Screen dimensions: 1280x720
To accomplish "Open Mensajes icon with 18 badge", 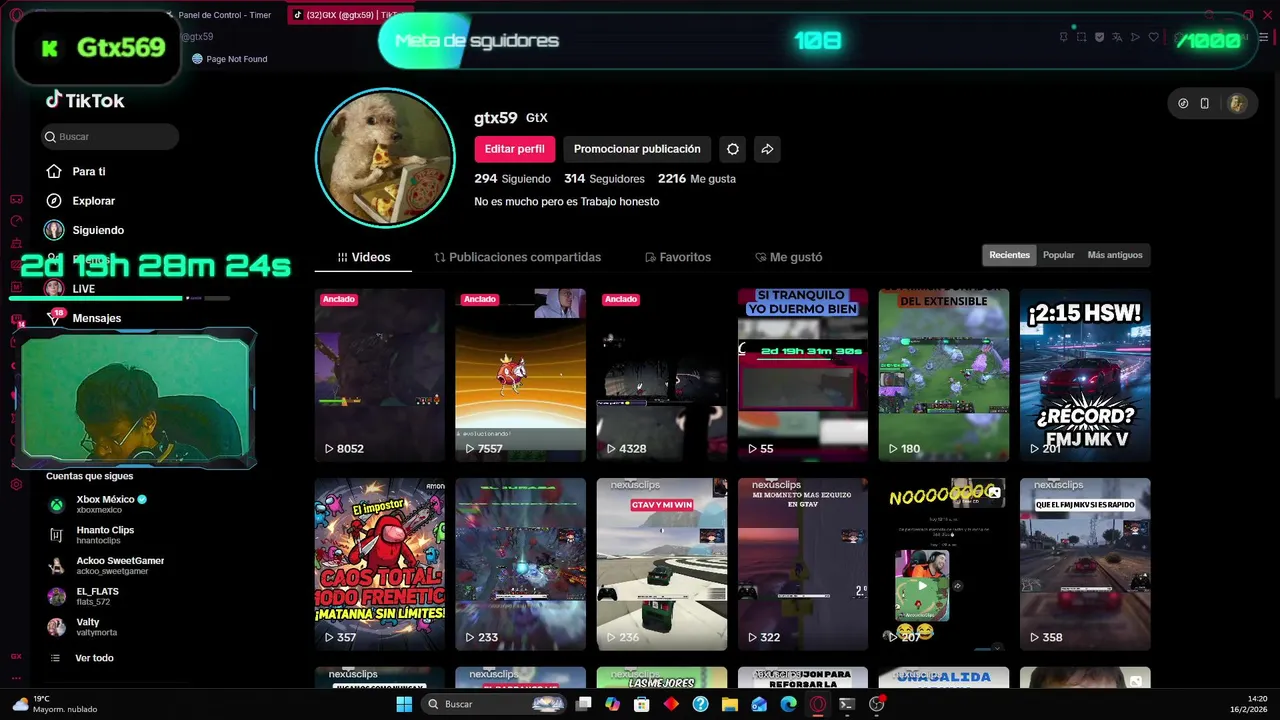I will (54, 318).
